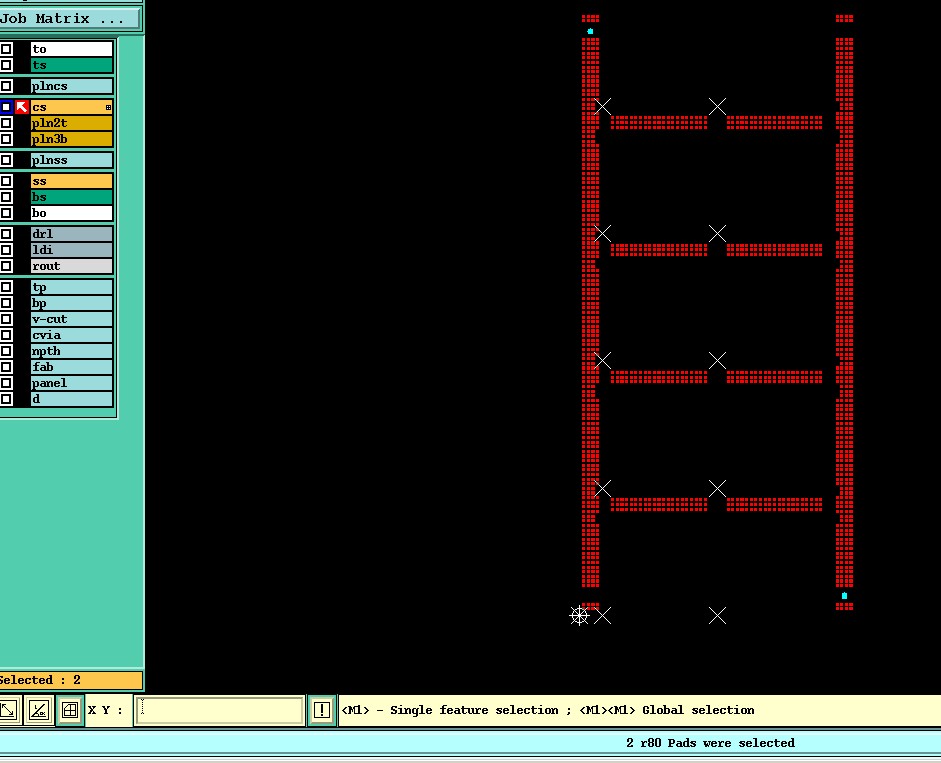Select the 'ss' layer name
Screen dimensions: 941x763
click(x=71, y=181)
